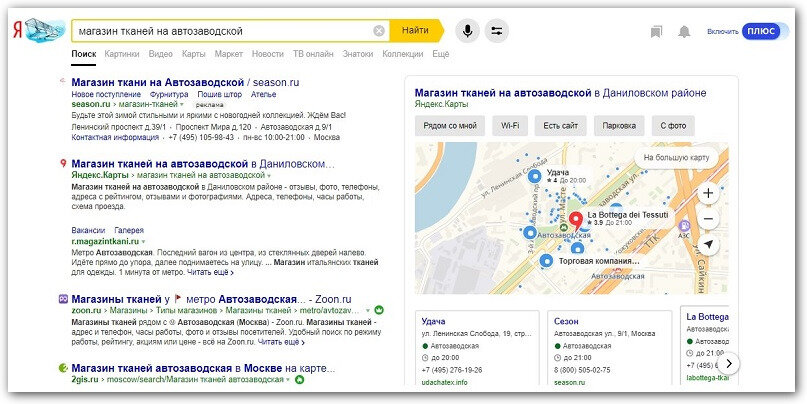Click red La Bottega map pin
The height and width of the screenshot is (404, 807).
pyautogui.click(x=575, y=221)
